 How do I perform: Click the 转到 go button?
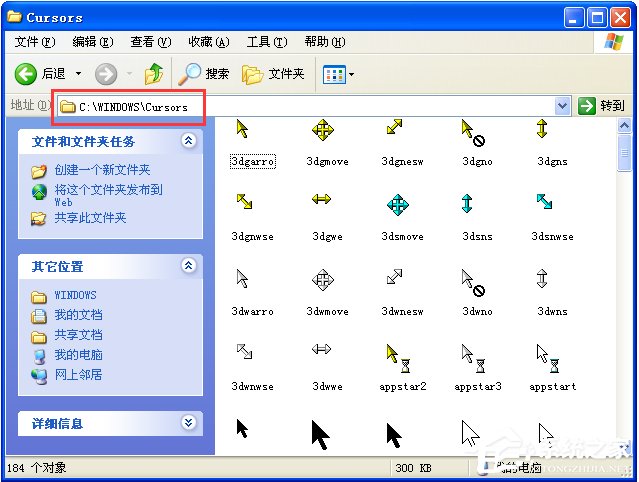click(601, 106)
